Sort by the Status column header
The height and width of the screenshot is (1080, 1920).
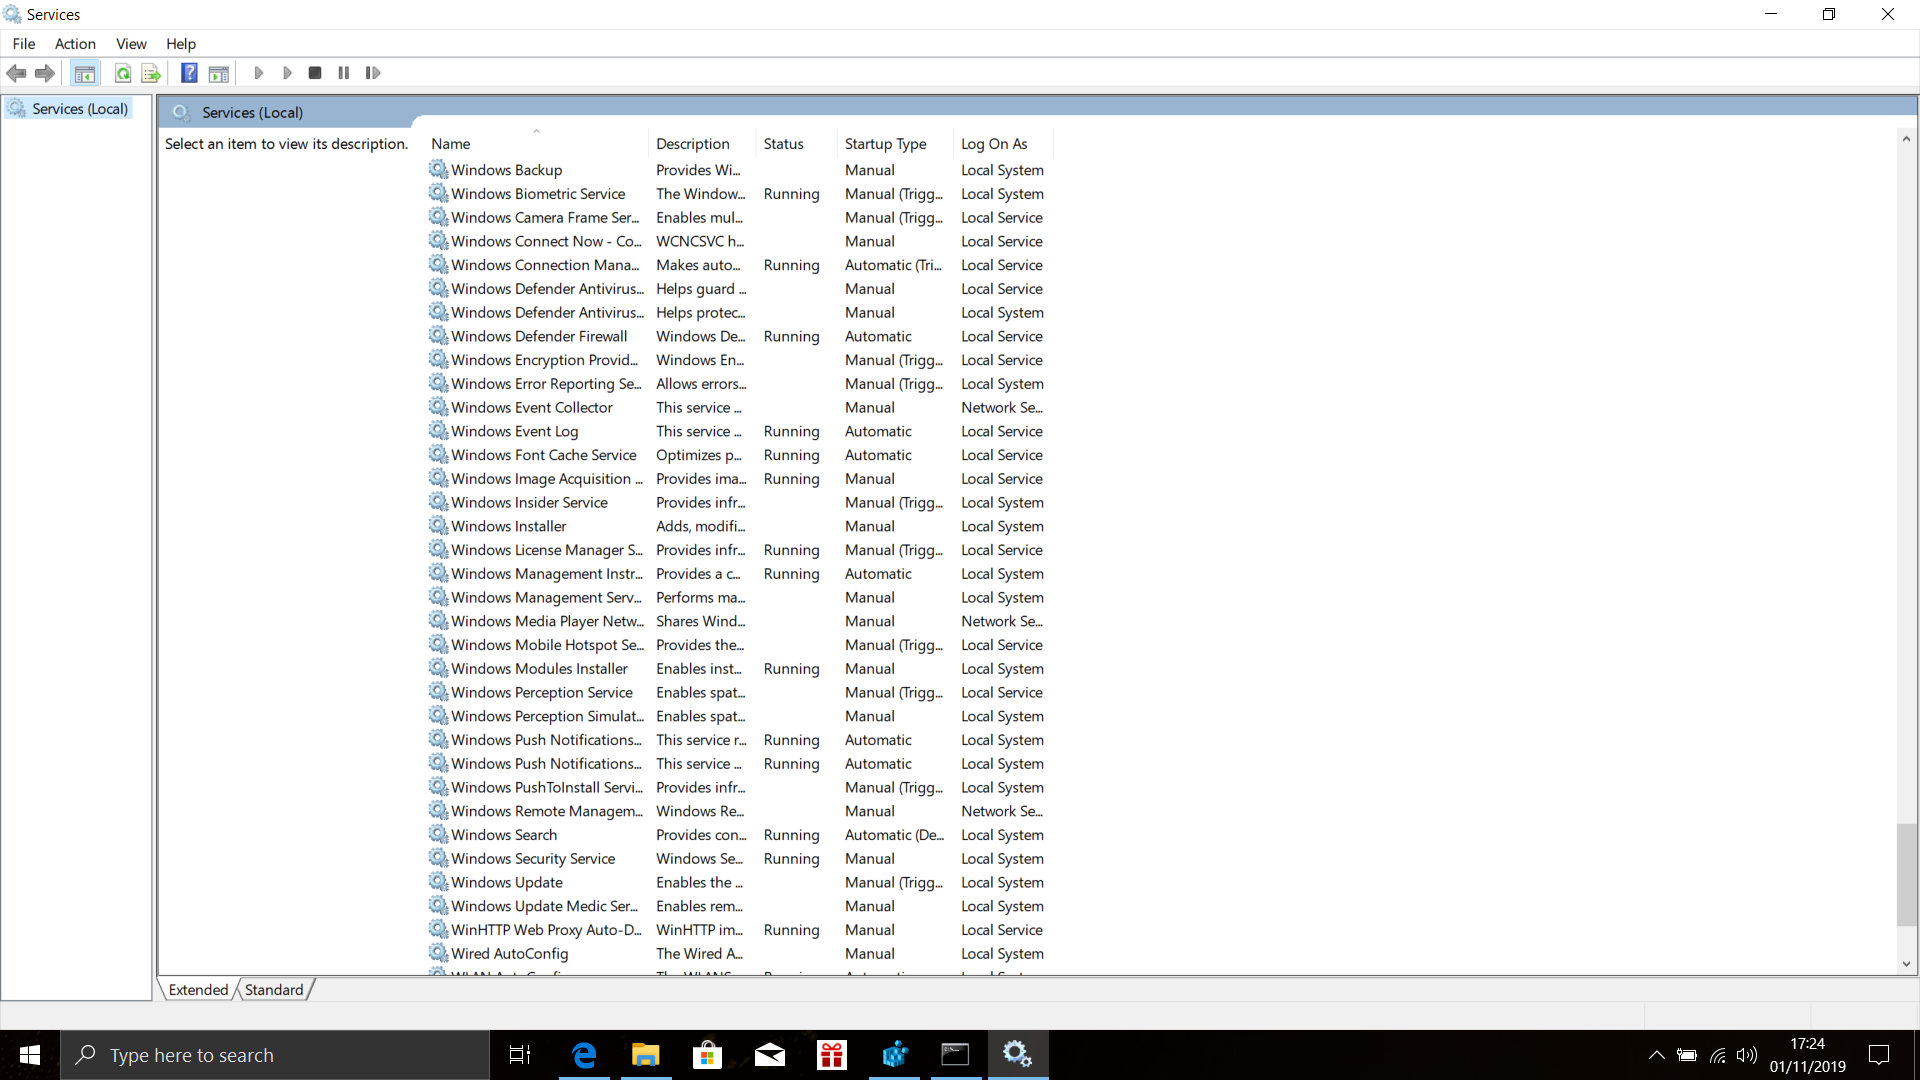point(797,144)
